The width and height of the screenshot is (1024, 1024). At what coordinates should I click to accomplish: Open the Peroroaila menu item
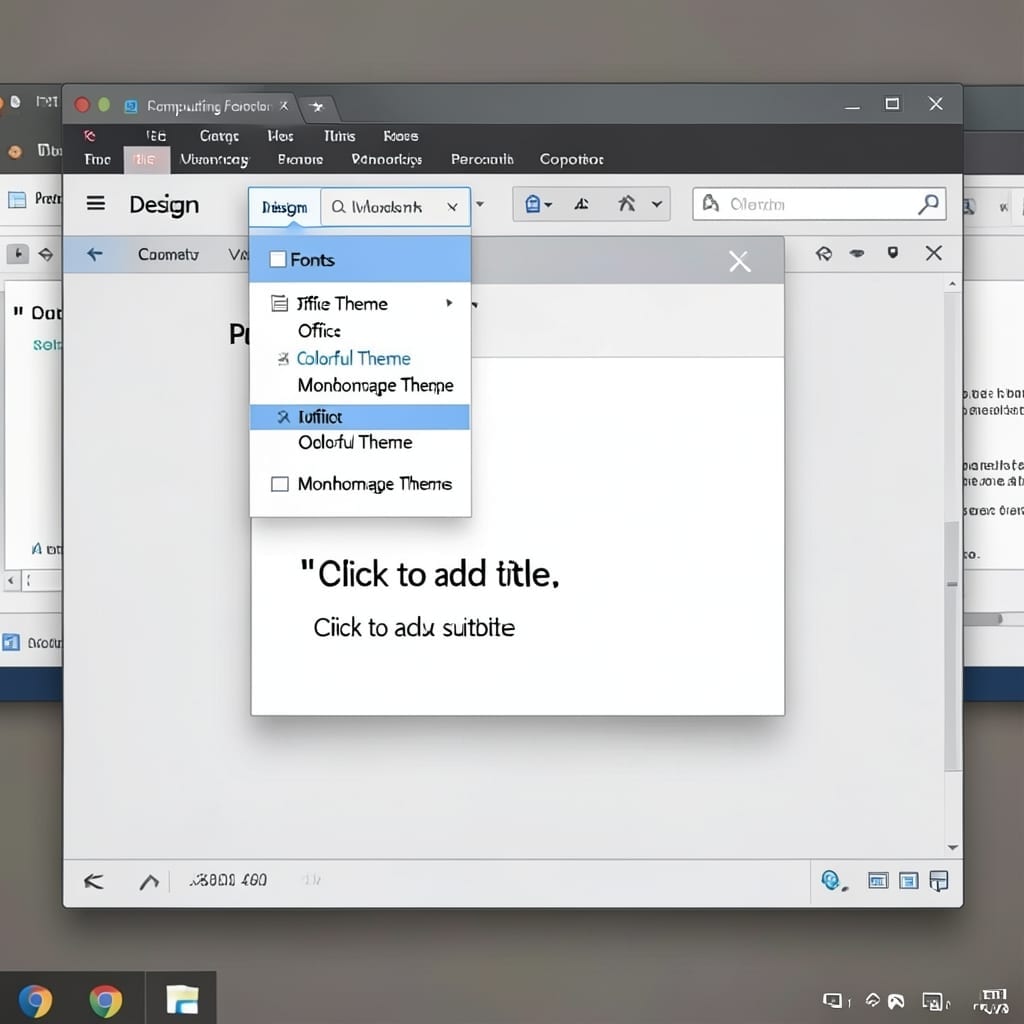482,159
